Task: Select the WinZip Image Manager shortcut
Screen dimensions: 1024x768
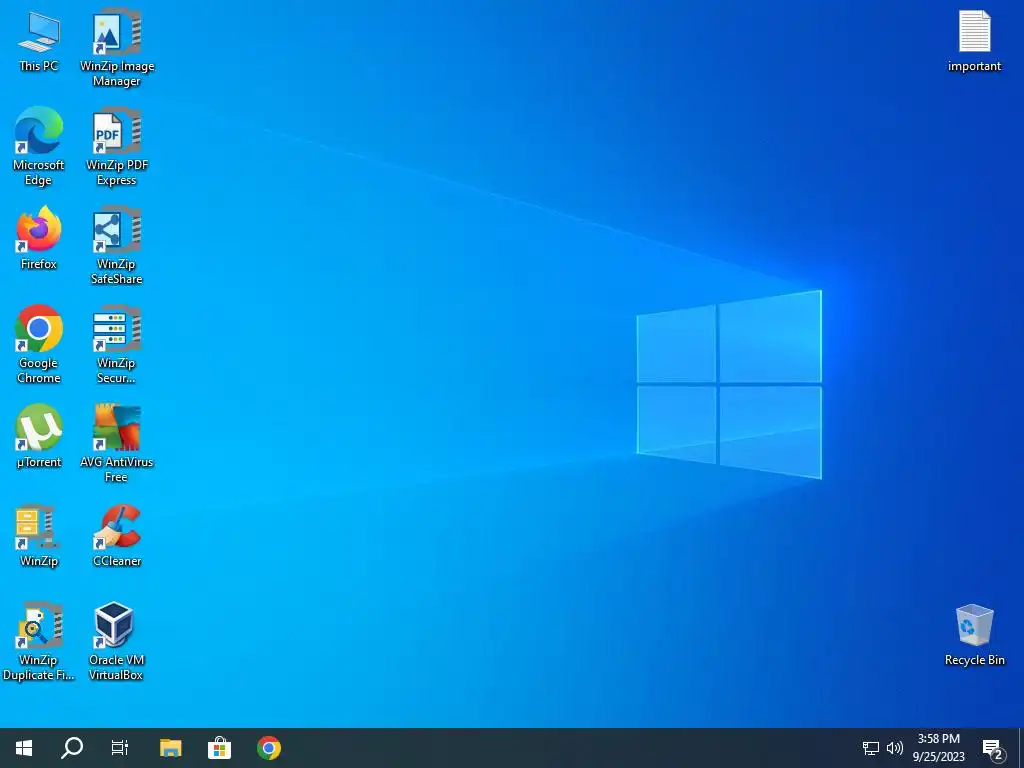Action: [x=117, y=49]
